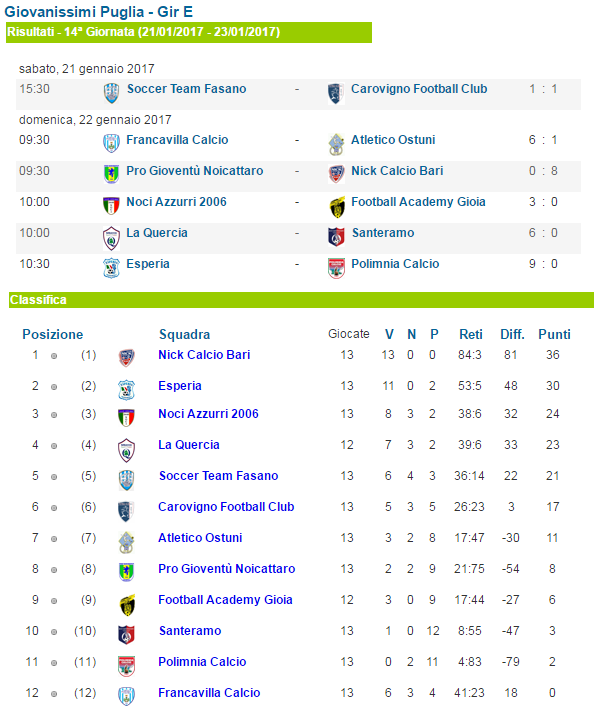The height and width of the screenshot is (707, 608).
Task: Click the 6 : 1 Francavilla match score
Action: coord(543,140)
